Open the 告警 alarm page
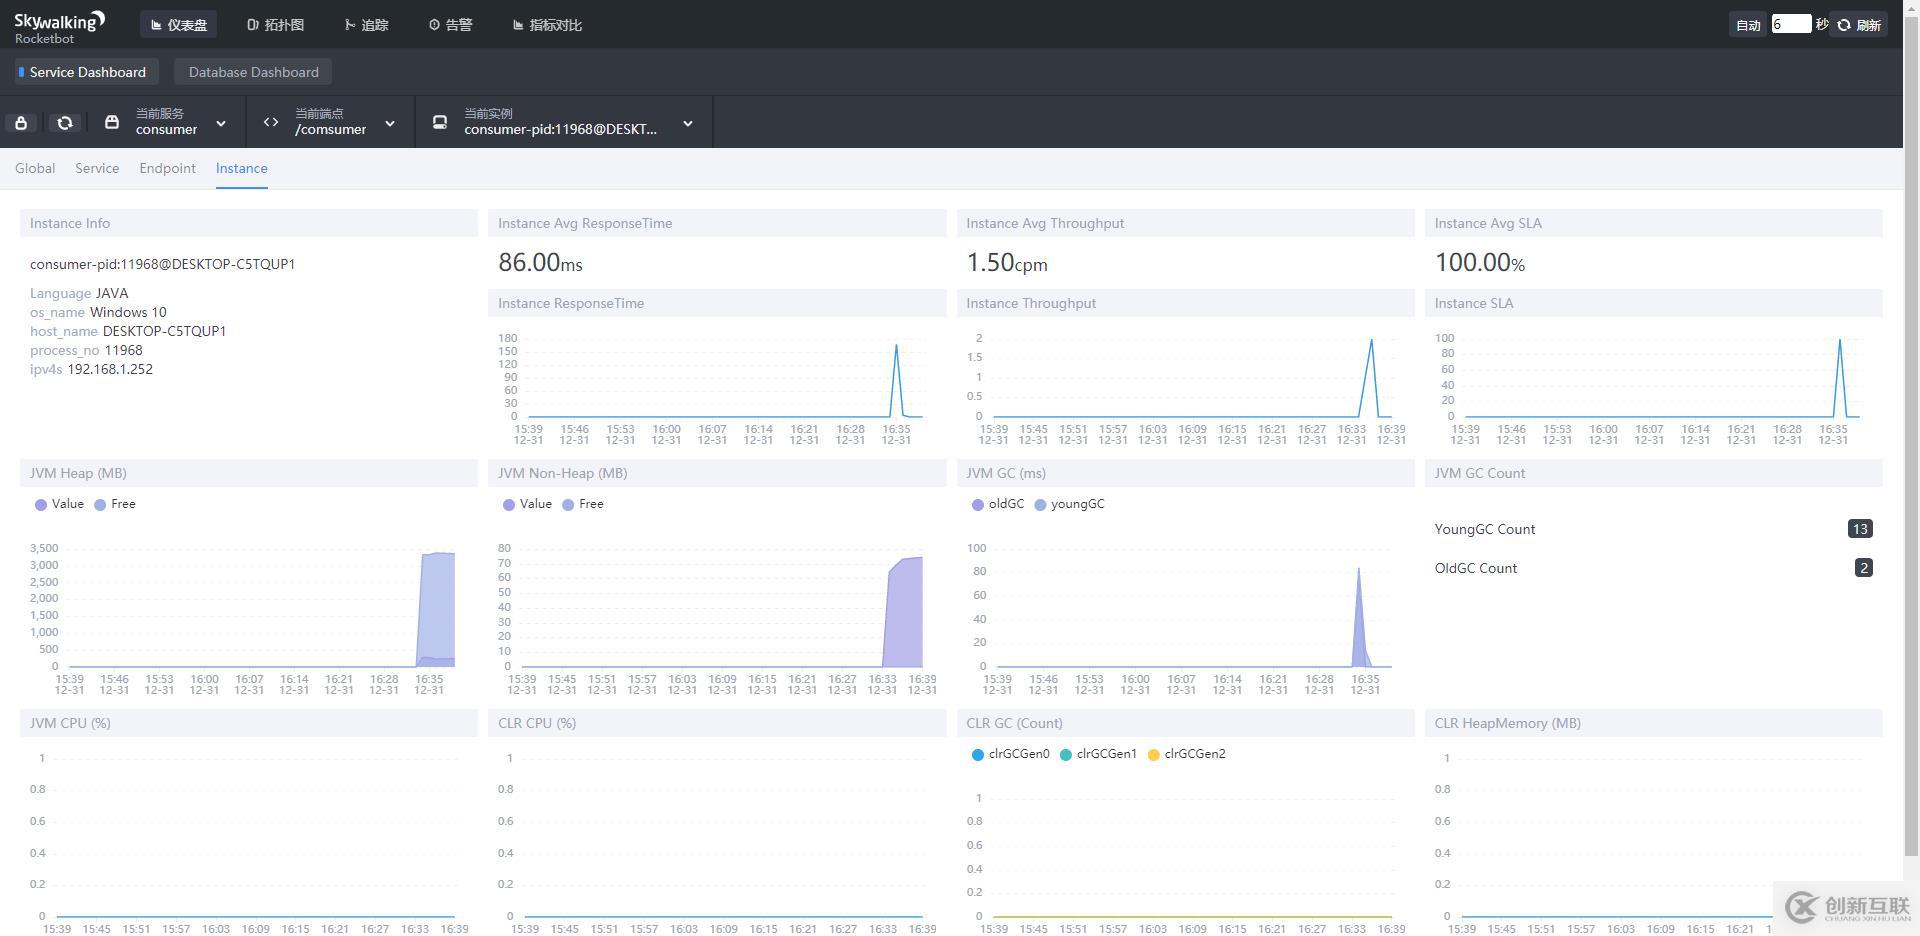Viewport: 1920px width, 936px height. pos(451,25)
